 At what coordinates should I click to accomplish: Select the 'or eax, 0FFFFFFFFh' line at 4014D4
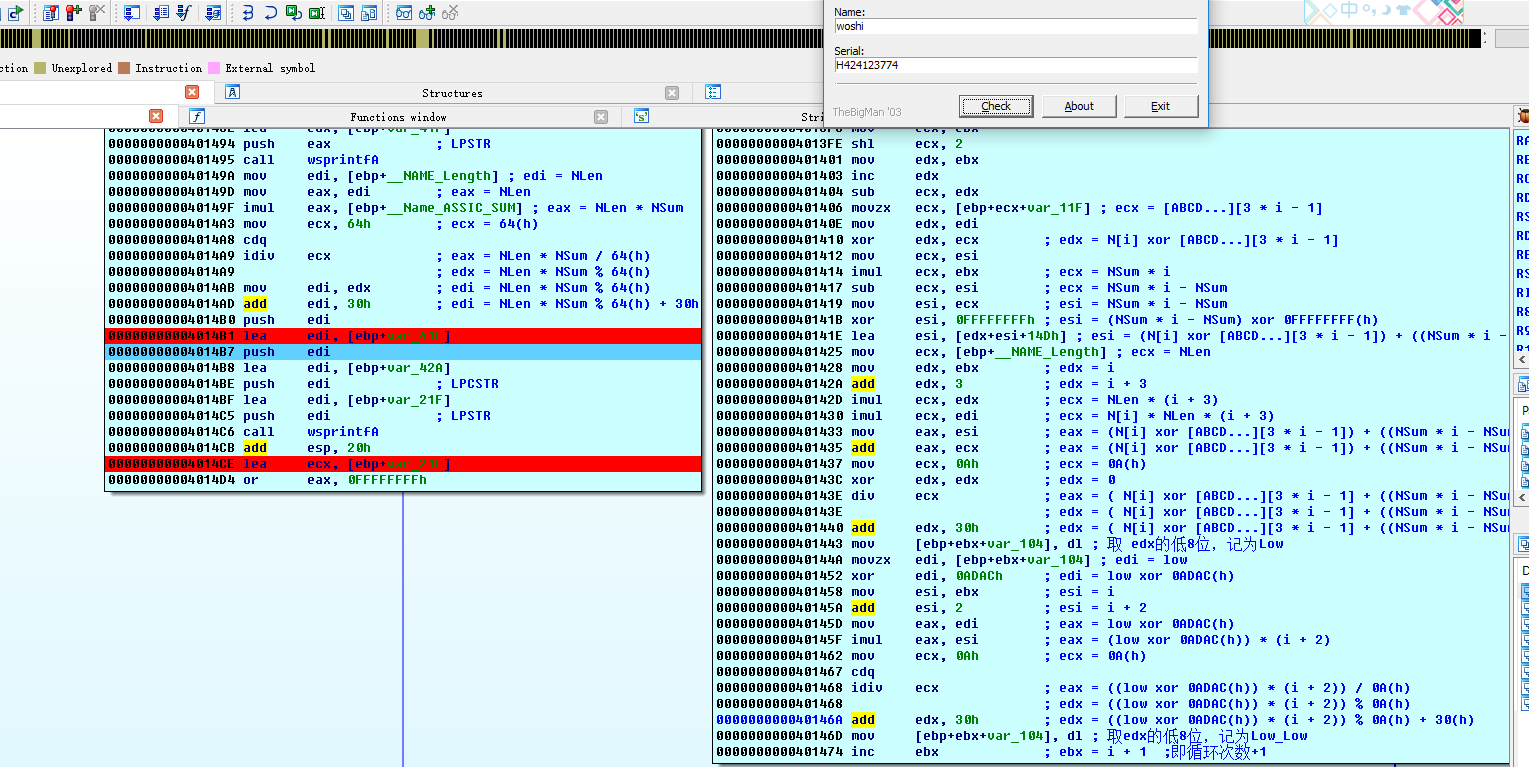pyautogui.click(x=403, y=480)
